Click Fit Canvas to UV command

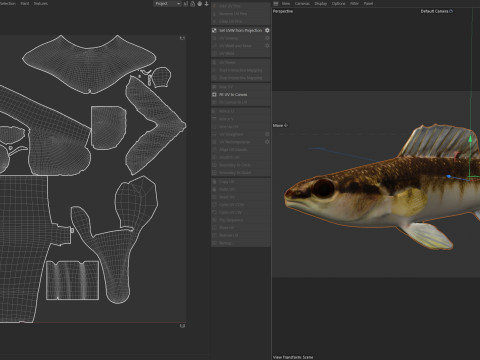[x=233, y=102]
